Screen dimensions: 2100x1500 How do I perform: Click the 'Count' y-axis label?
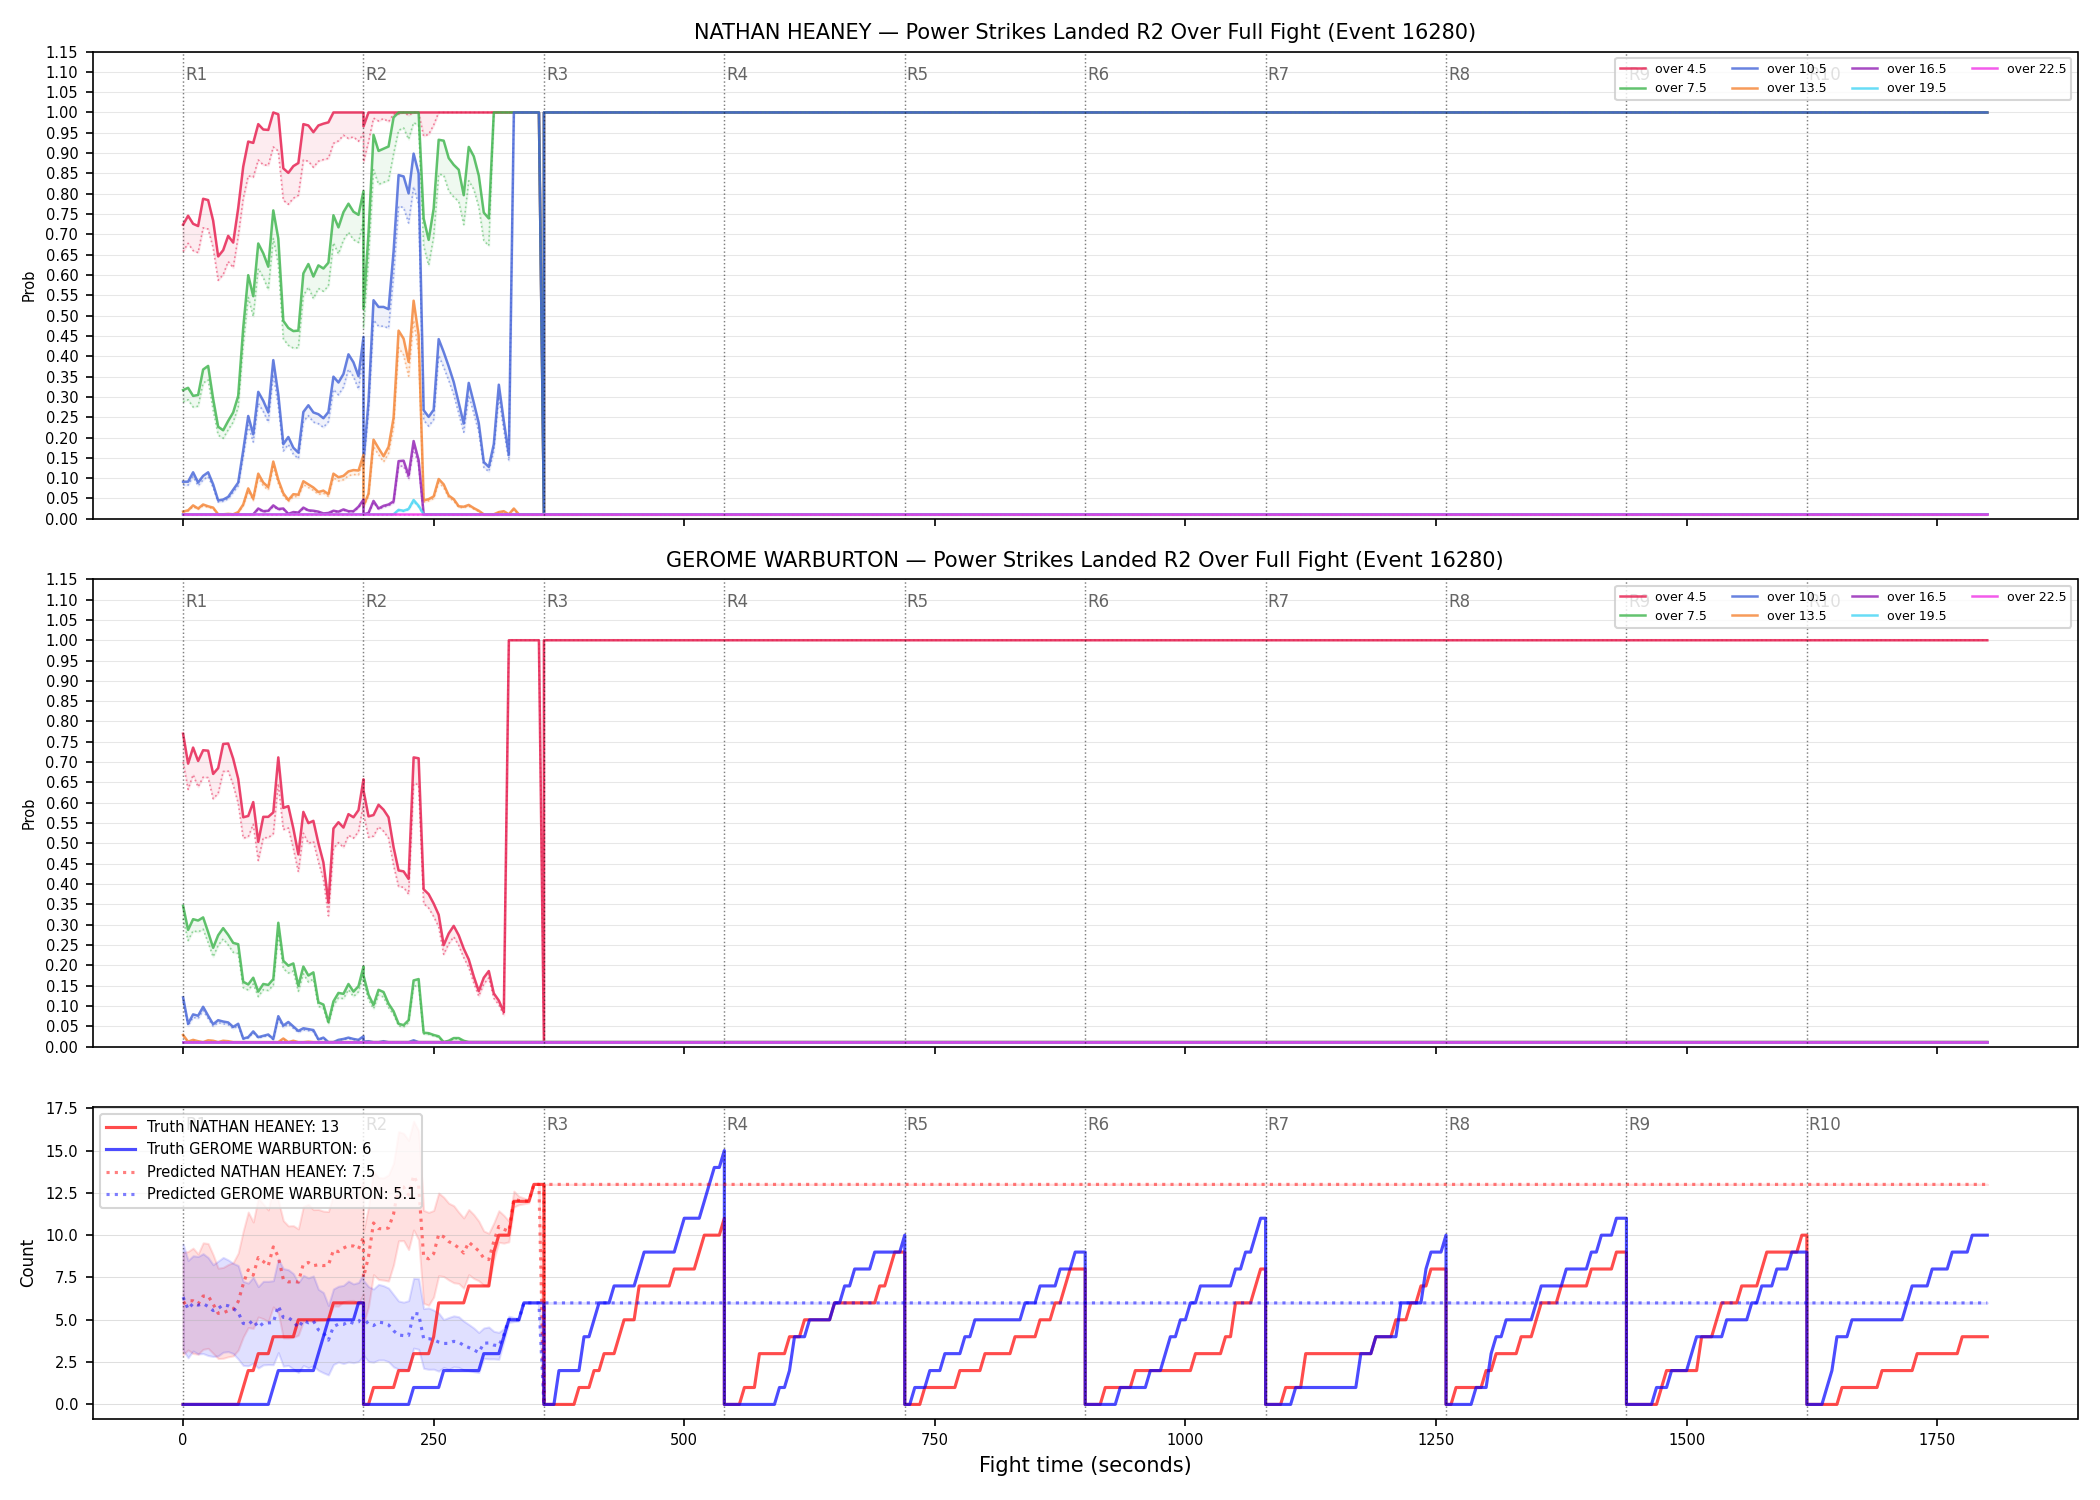click(x=27, y=1263)
